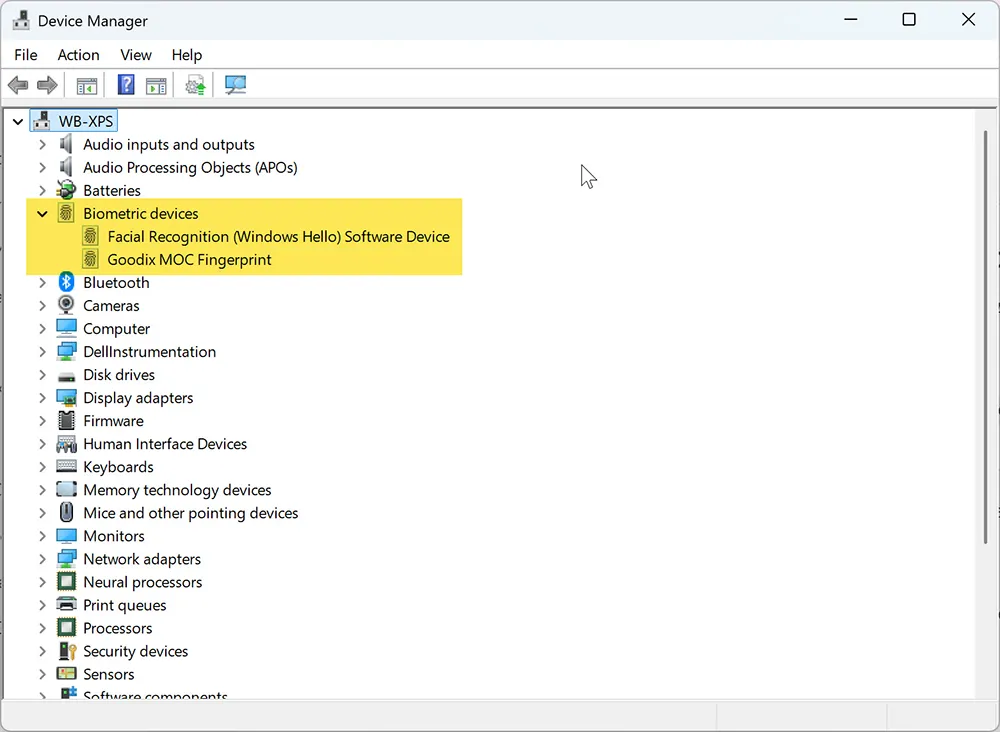Click the Back navigation arrow in toolbar
Screen dimensions: 1000x732
point(17,85)
